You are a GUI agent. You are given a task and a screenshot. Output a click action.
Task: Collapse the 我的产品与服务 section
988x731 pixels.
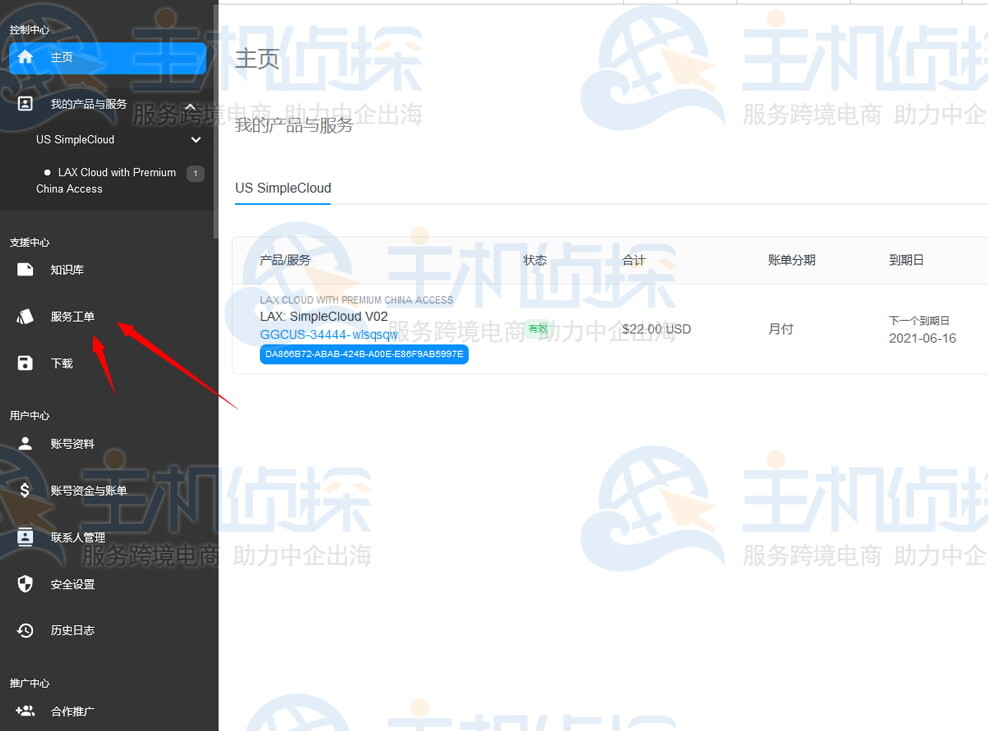[190, 105]
